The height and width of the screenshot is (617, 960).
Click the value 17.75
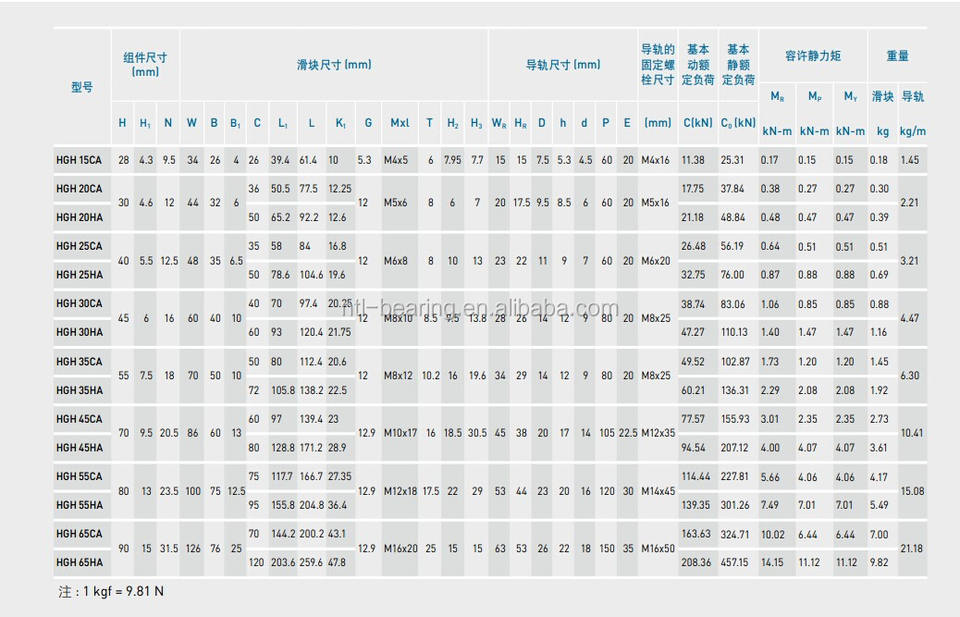coord(693,189)
